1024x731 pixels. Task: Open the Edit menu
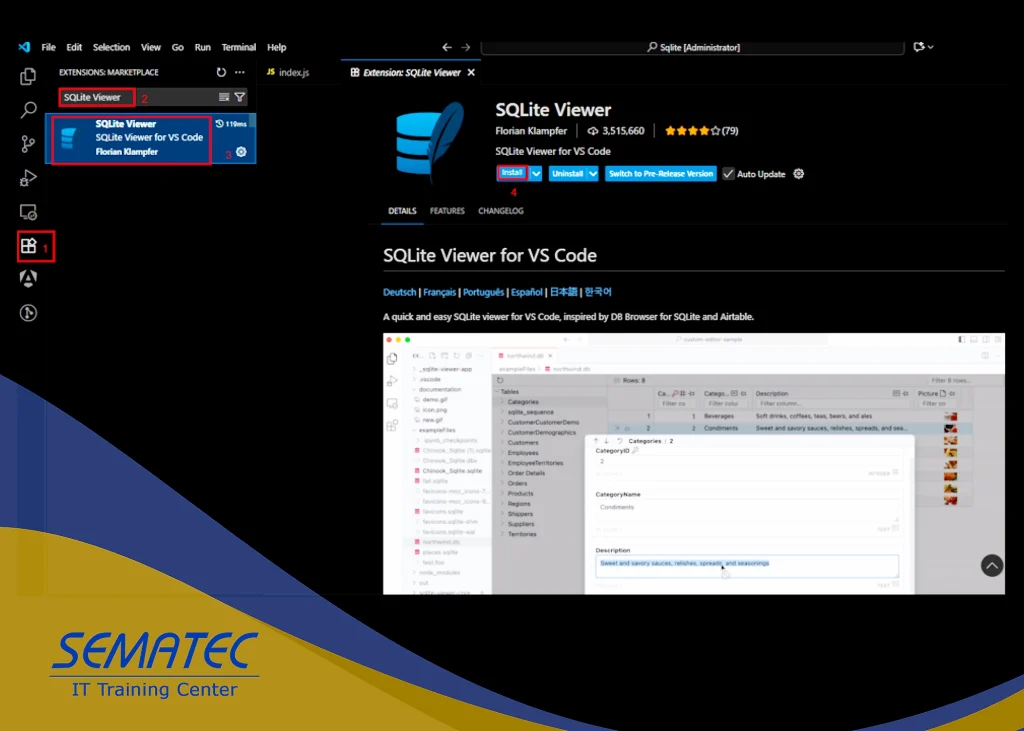74,47
